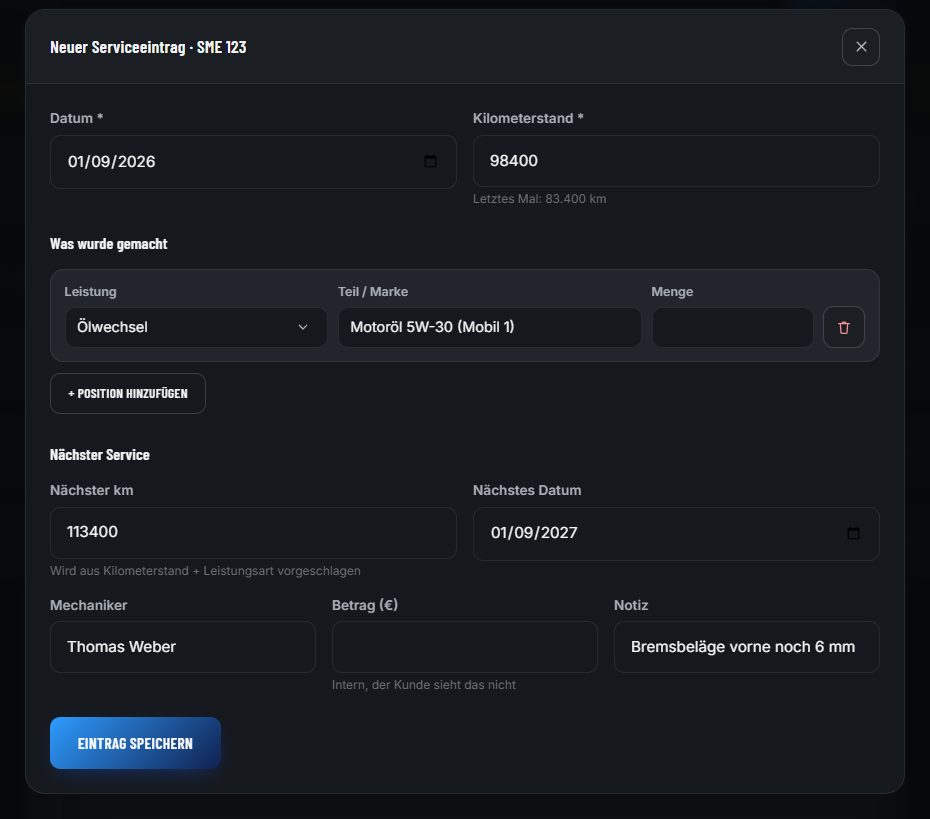Click hint text Letztes Mal: 83.400 km
930x819 pixels.
tap(539, 199)
